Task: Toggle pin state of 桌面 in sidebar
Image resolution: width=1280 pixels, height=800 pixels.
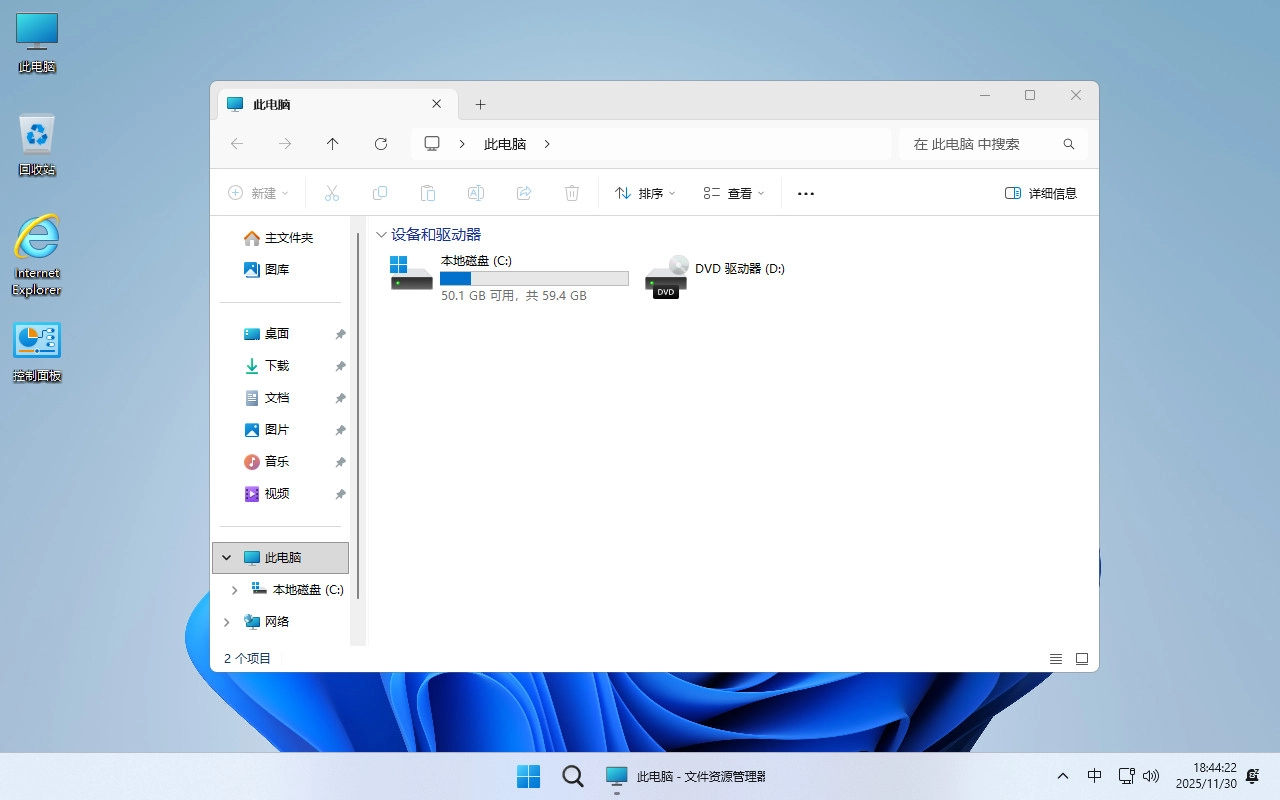Action: point(340,333)
